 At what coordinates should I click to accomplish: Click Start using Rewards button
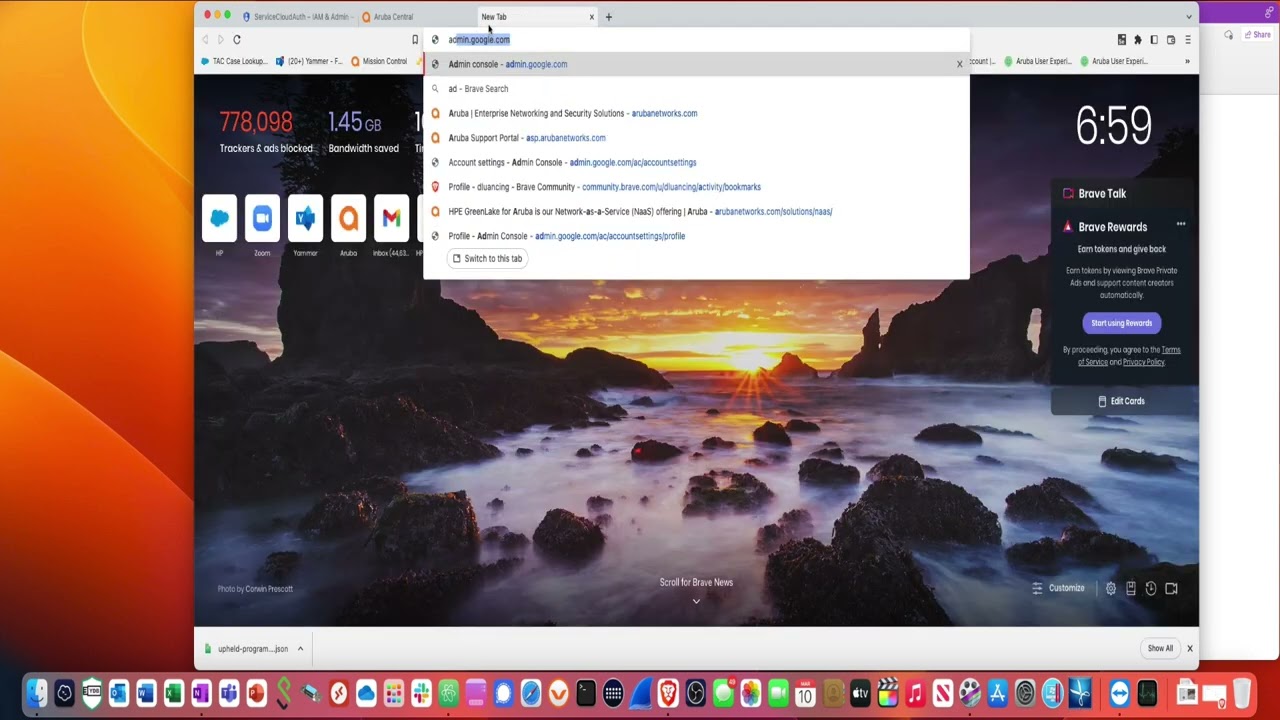1121,323
